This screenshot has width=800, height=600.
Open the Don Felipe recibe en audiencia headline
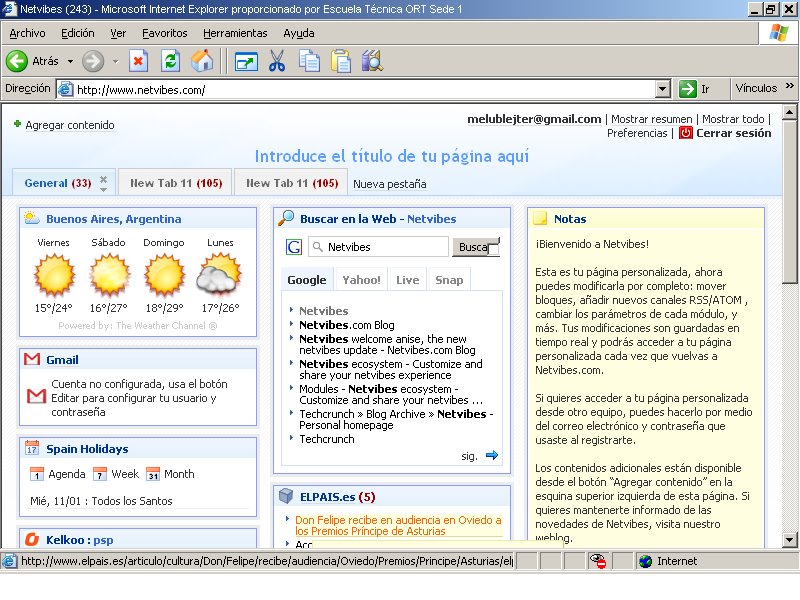click(x=398, y=526)
